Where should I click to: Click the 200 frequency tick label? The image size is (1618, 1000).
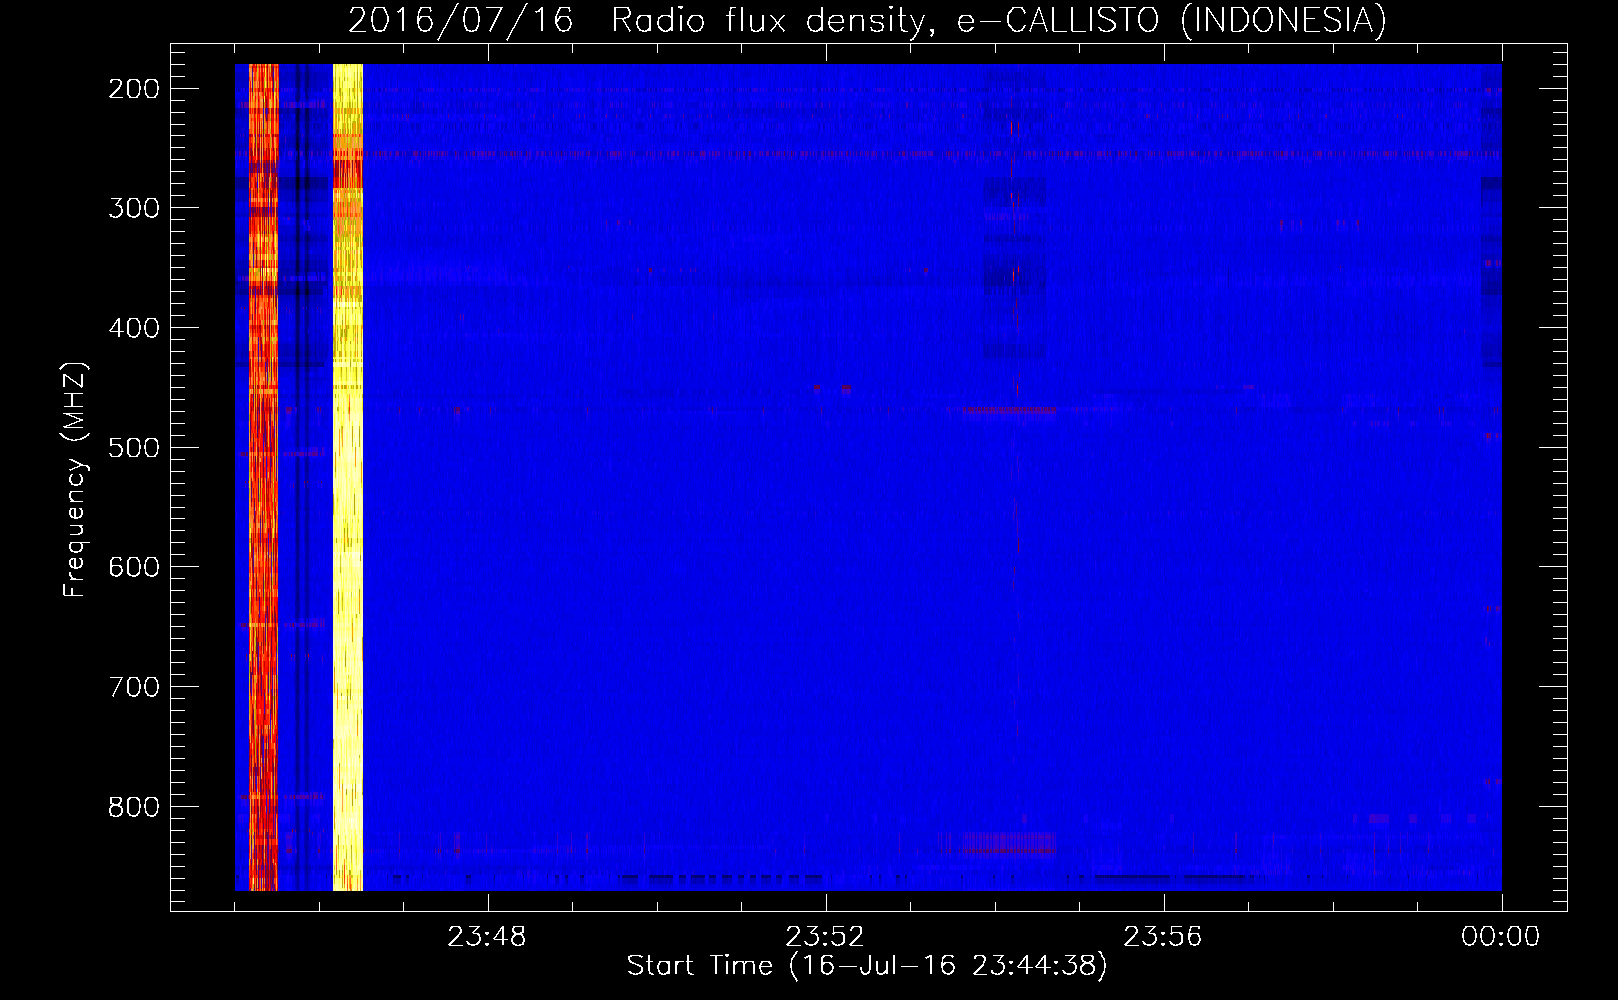tap(134, 89)
